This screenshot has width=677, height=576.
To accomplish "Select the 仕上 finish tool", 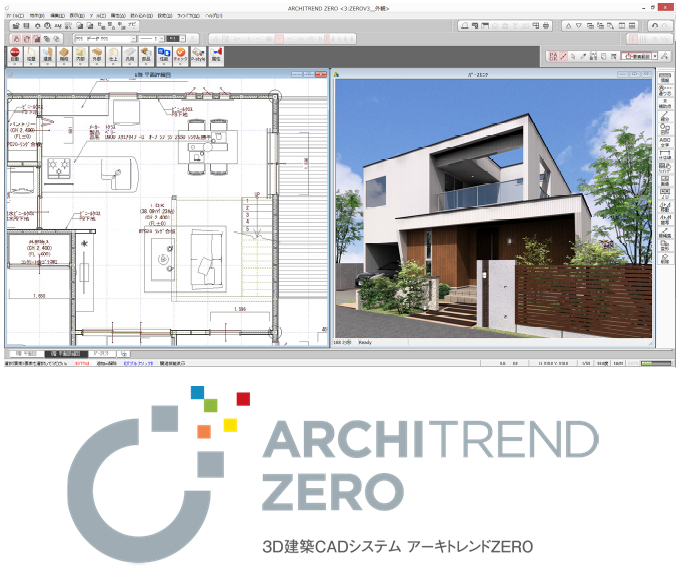I will pyautogui.click(x=113, y=55).
